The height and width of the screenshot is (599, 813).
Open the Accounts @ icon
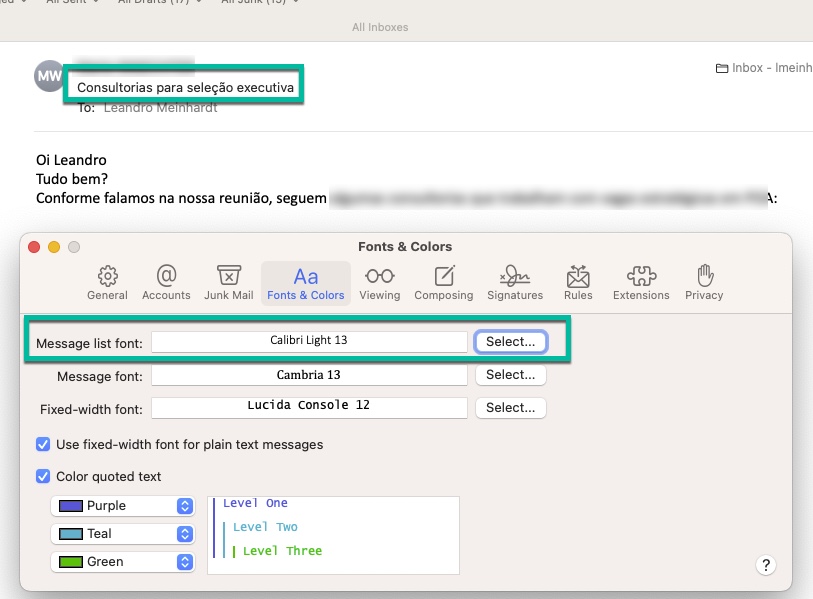click(x=166, y=275)
